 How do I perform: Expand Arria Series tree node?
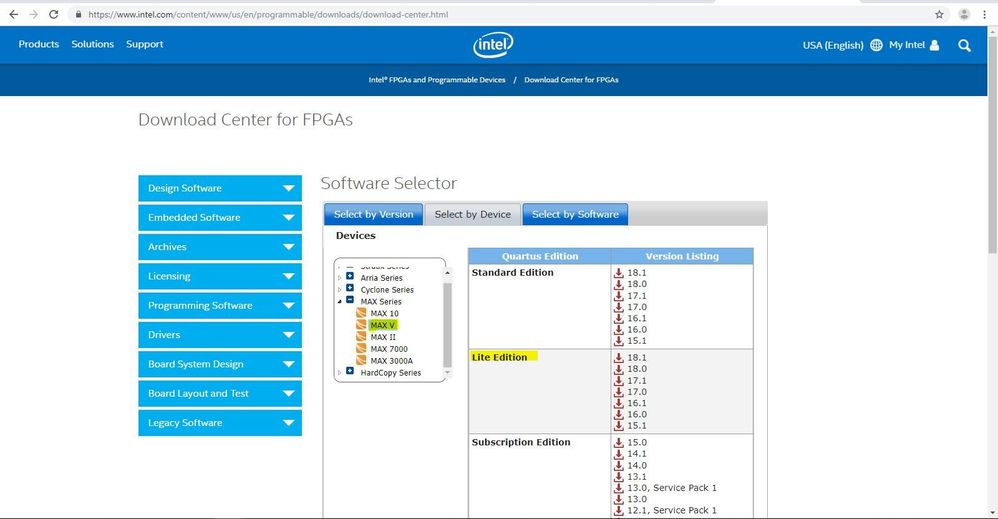pyautogui.click(x=349, y=276)
